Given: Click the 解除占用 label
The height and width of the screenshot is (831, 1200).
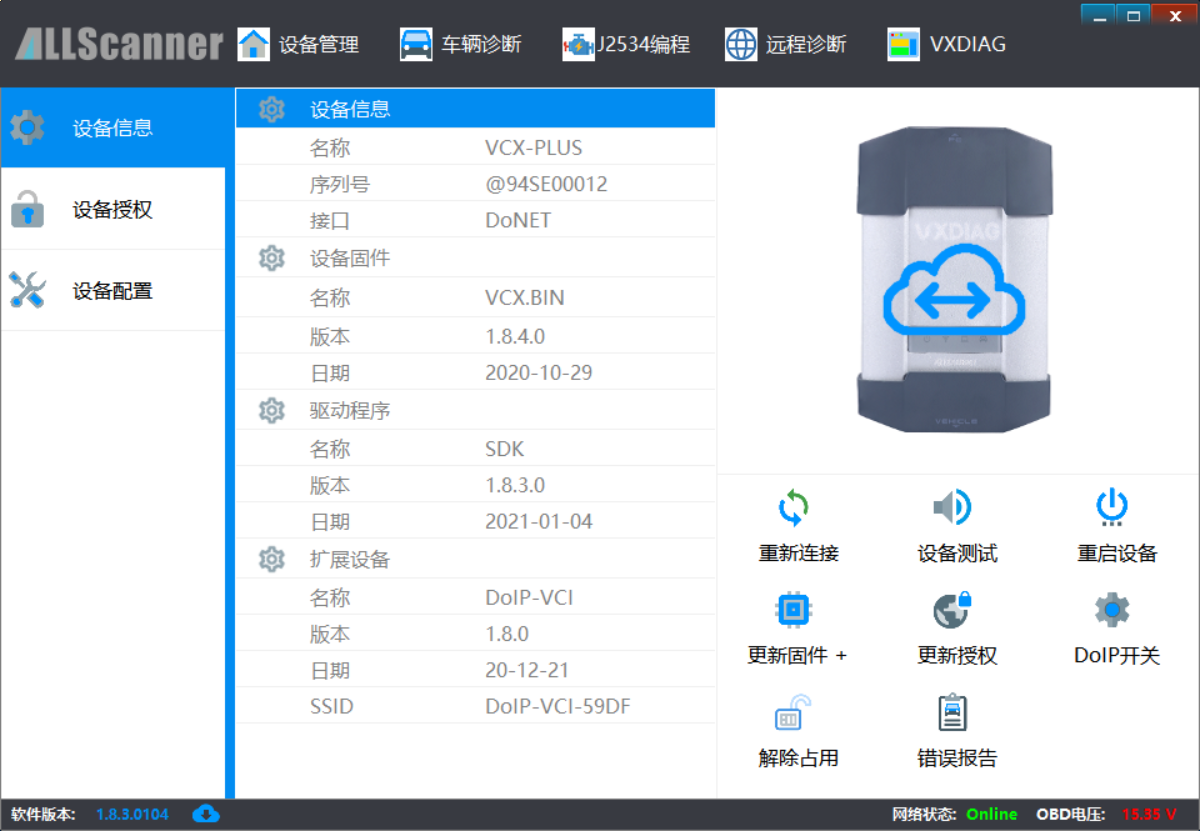Looking at the screenshot, I should click(x=798, y=758).
